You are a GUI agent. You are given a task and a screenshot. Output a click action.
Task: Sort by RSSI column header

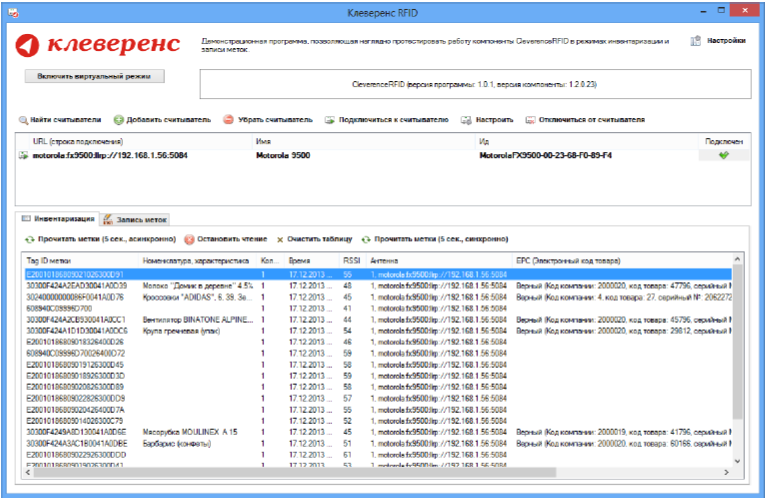tap(353, 261)
